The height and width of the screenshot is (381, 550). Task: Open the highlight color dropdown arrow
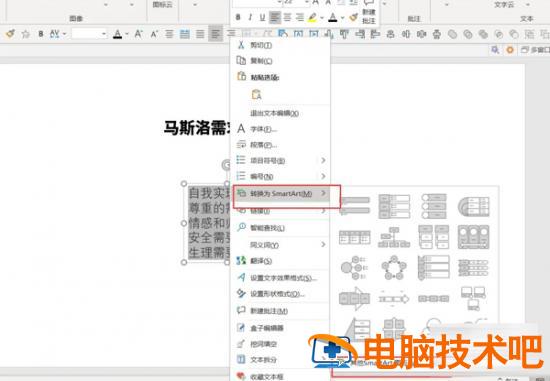(322, 18)
